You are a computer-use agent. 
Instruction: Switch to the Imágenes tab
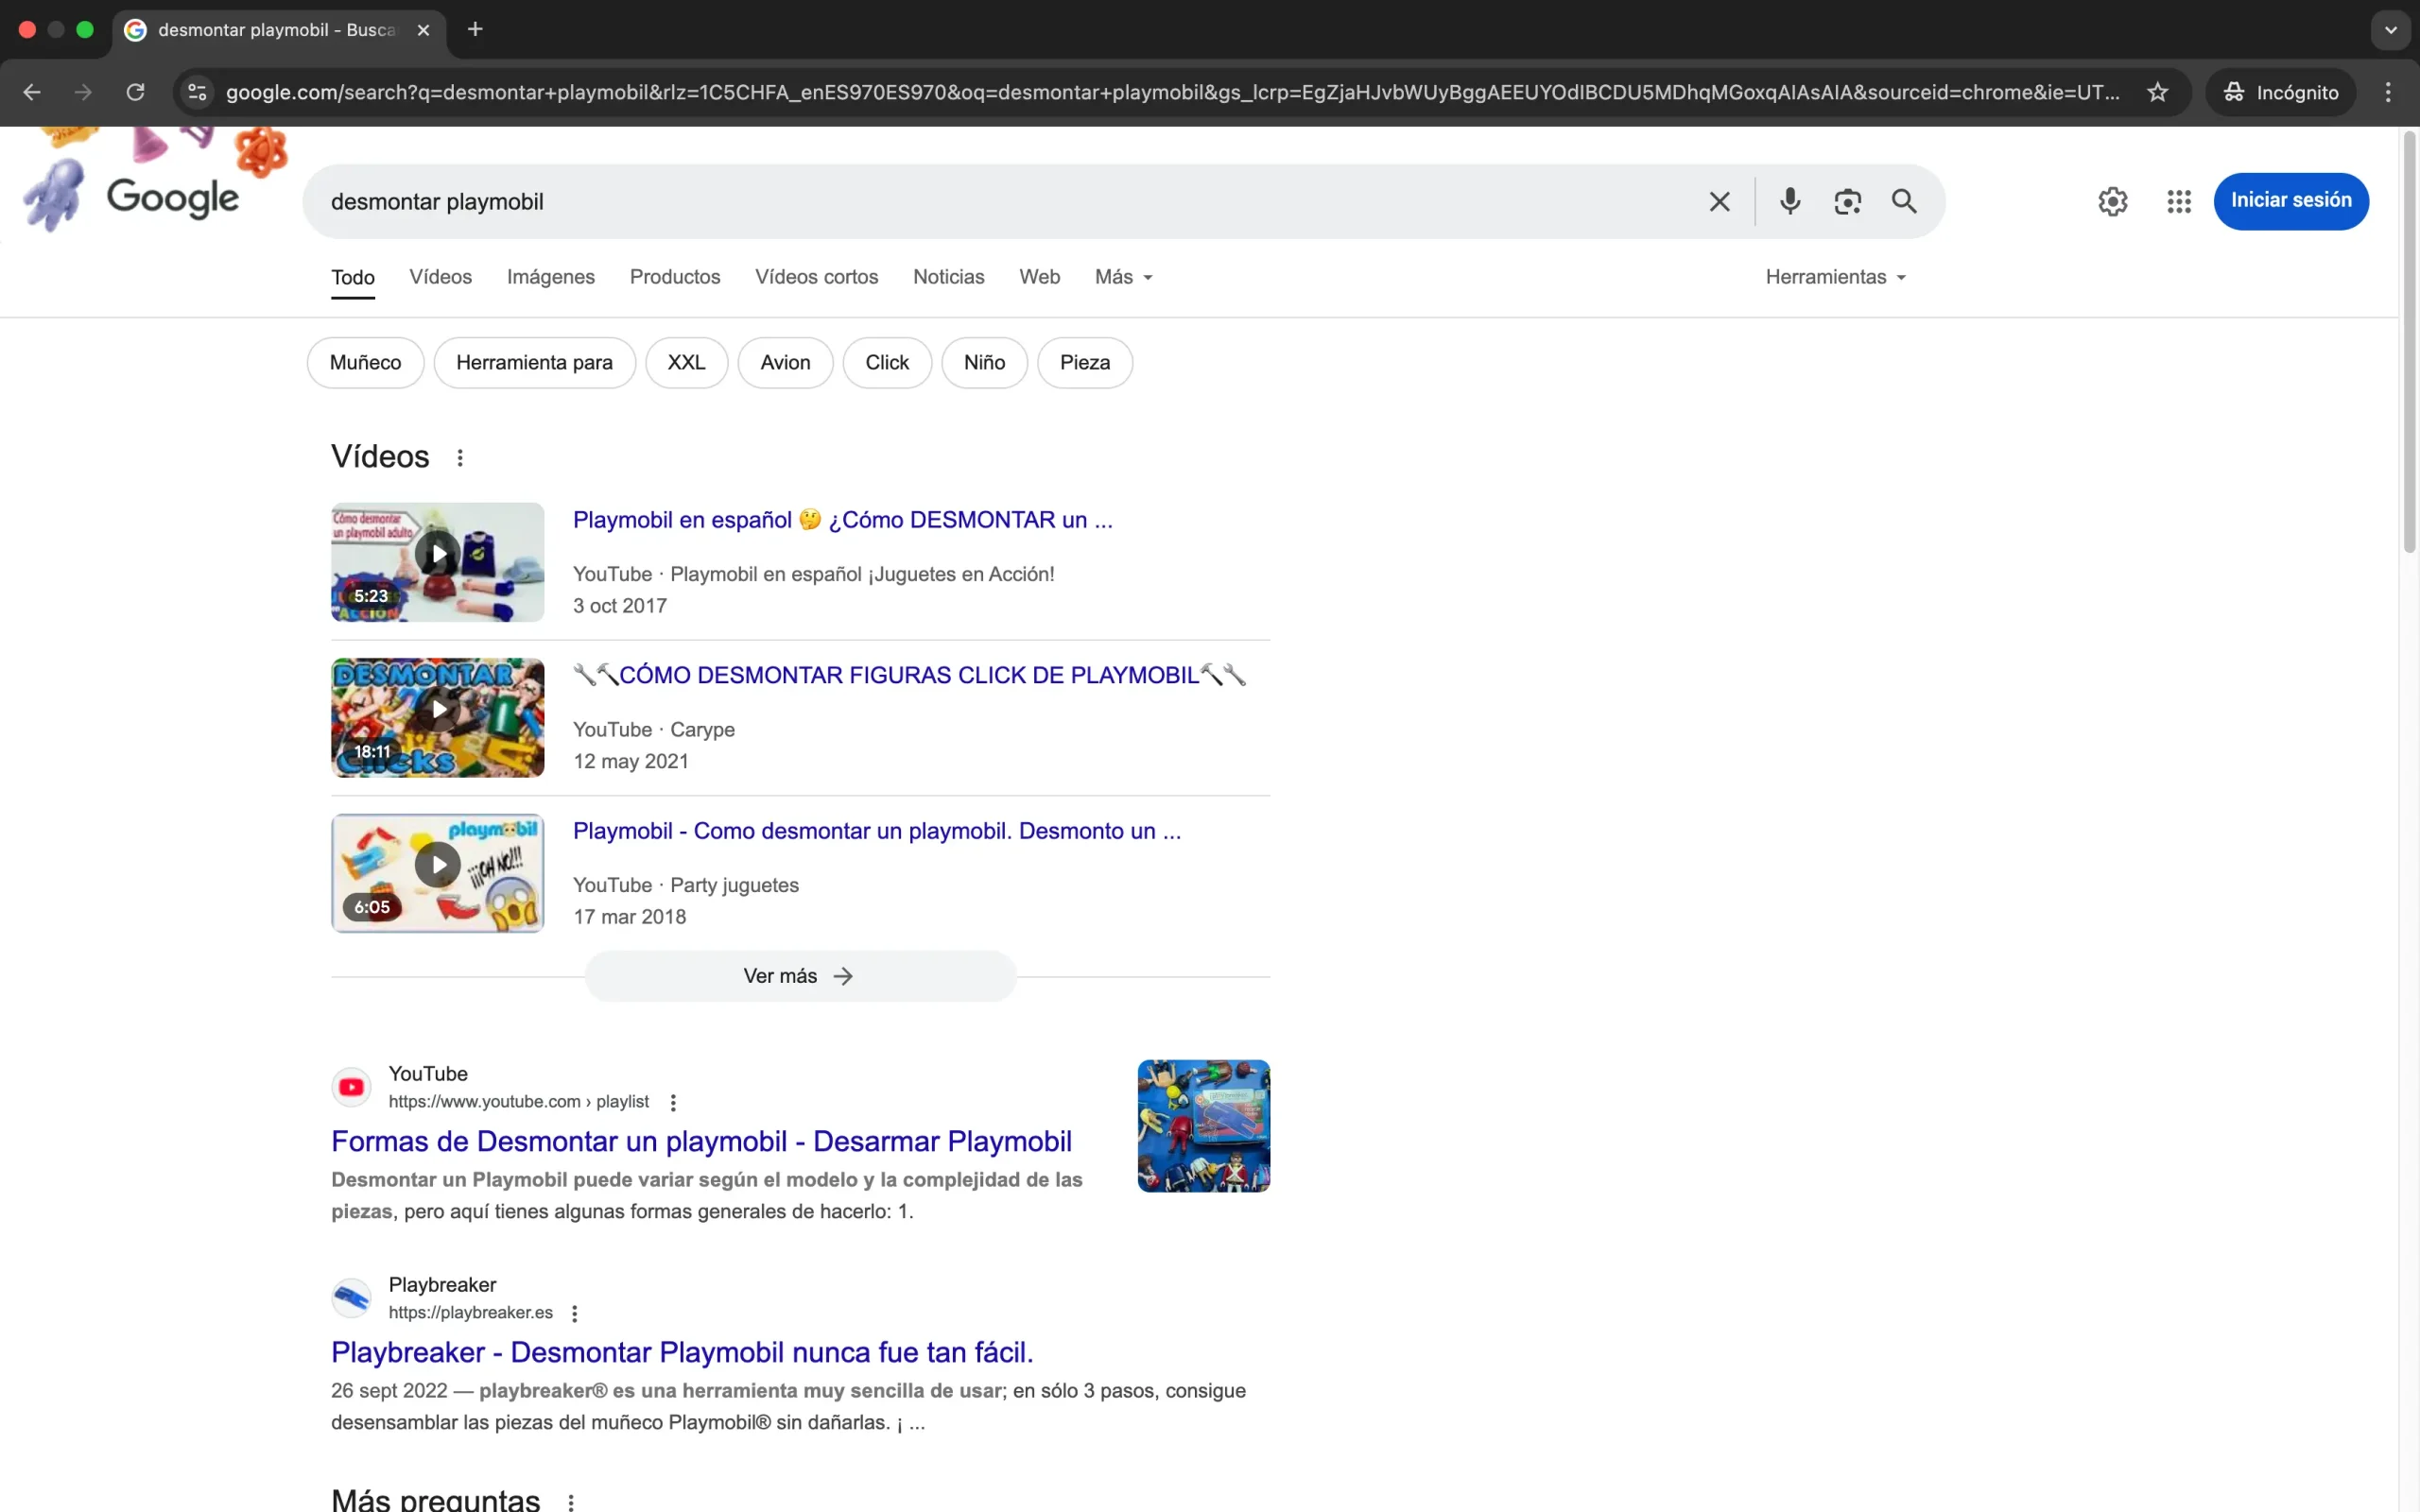tap(550, 277)
